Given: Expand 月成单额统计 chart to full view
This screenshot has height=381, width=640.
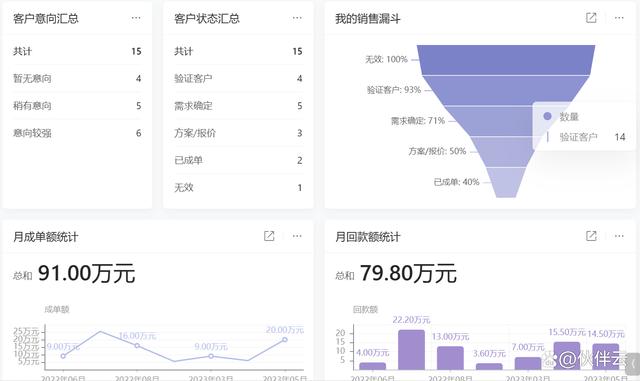Looking at the screenshot, I should [x=269, y=236].
